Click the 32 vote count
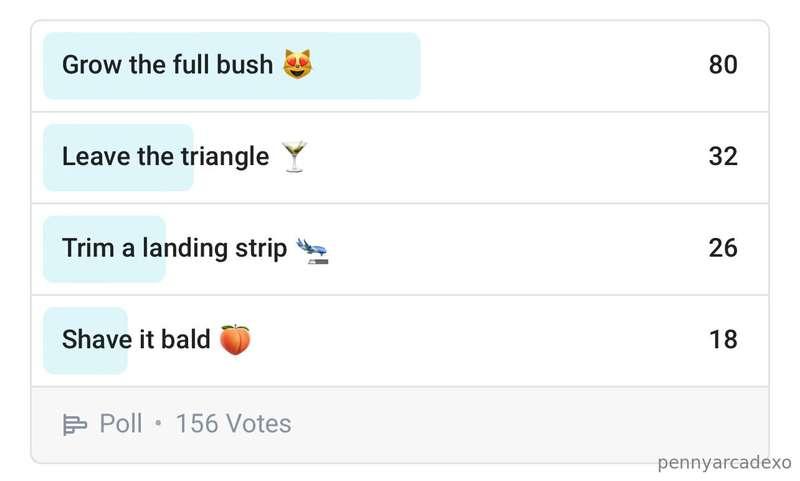Viewport: 800px width, 481px height. click(723, 156)
